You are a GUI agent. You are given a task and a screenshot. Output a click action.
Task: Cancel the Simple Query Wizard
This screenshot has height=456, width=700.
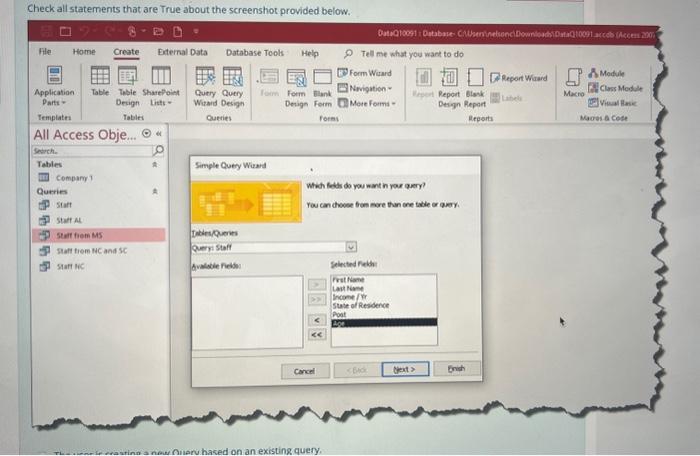point(305,371)
